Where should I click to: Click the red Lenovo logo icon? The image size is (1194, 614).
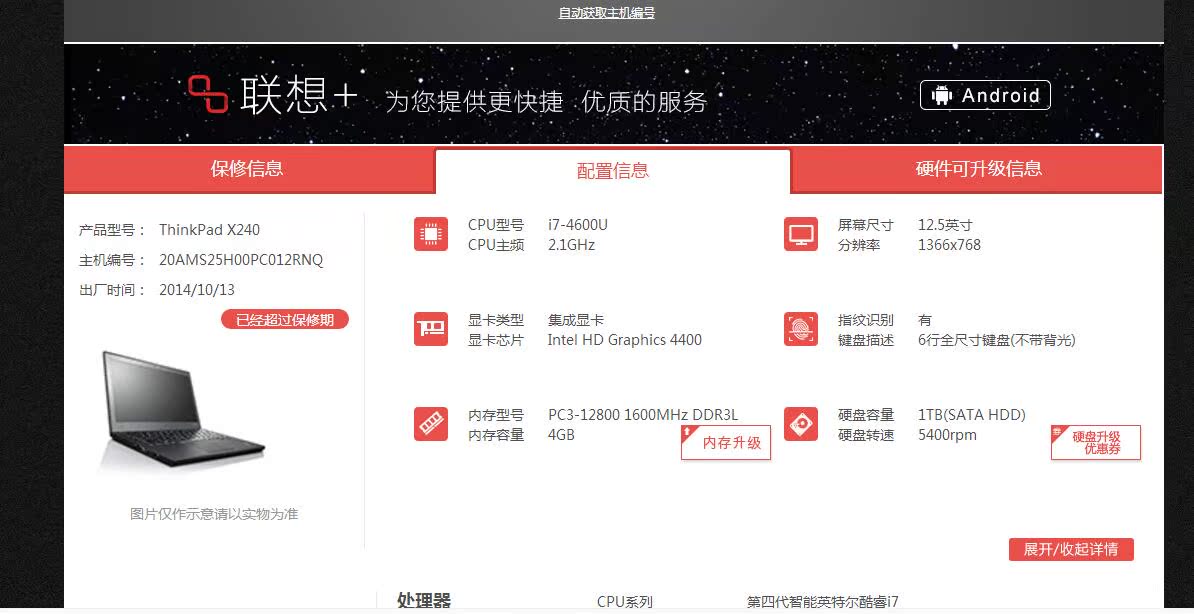208,94
